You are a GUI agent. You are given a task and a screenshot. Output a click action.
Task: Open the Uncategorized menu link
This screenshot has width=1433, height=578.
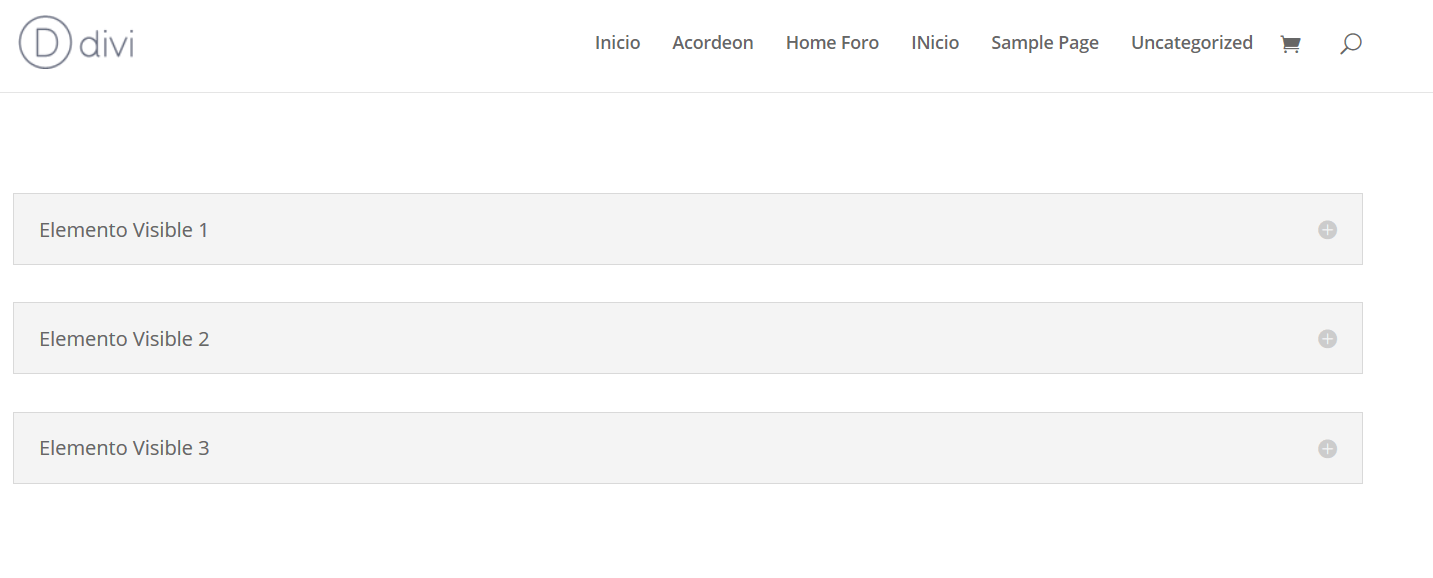(1192, 43)
